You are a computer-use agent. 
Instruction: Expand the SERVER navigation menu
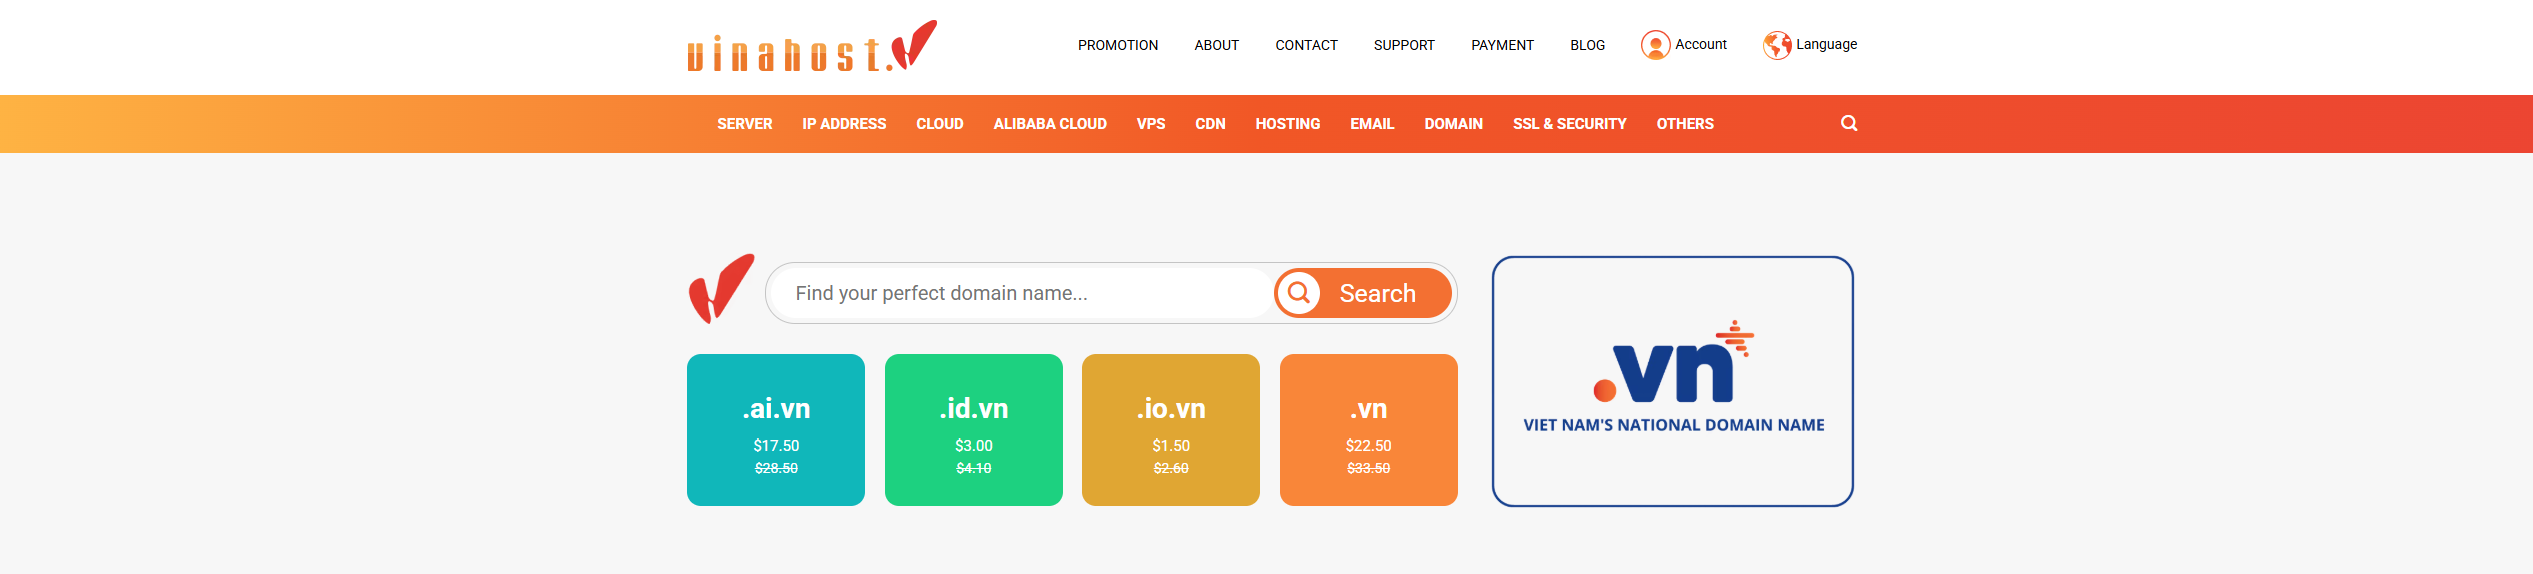click(744, 124)
